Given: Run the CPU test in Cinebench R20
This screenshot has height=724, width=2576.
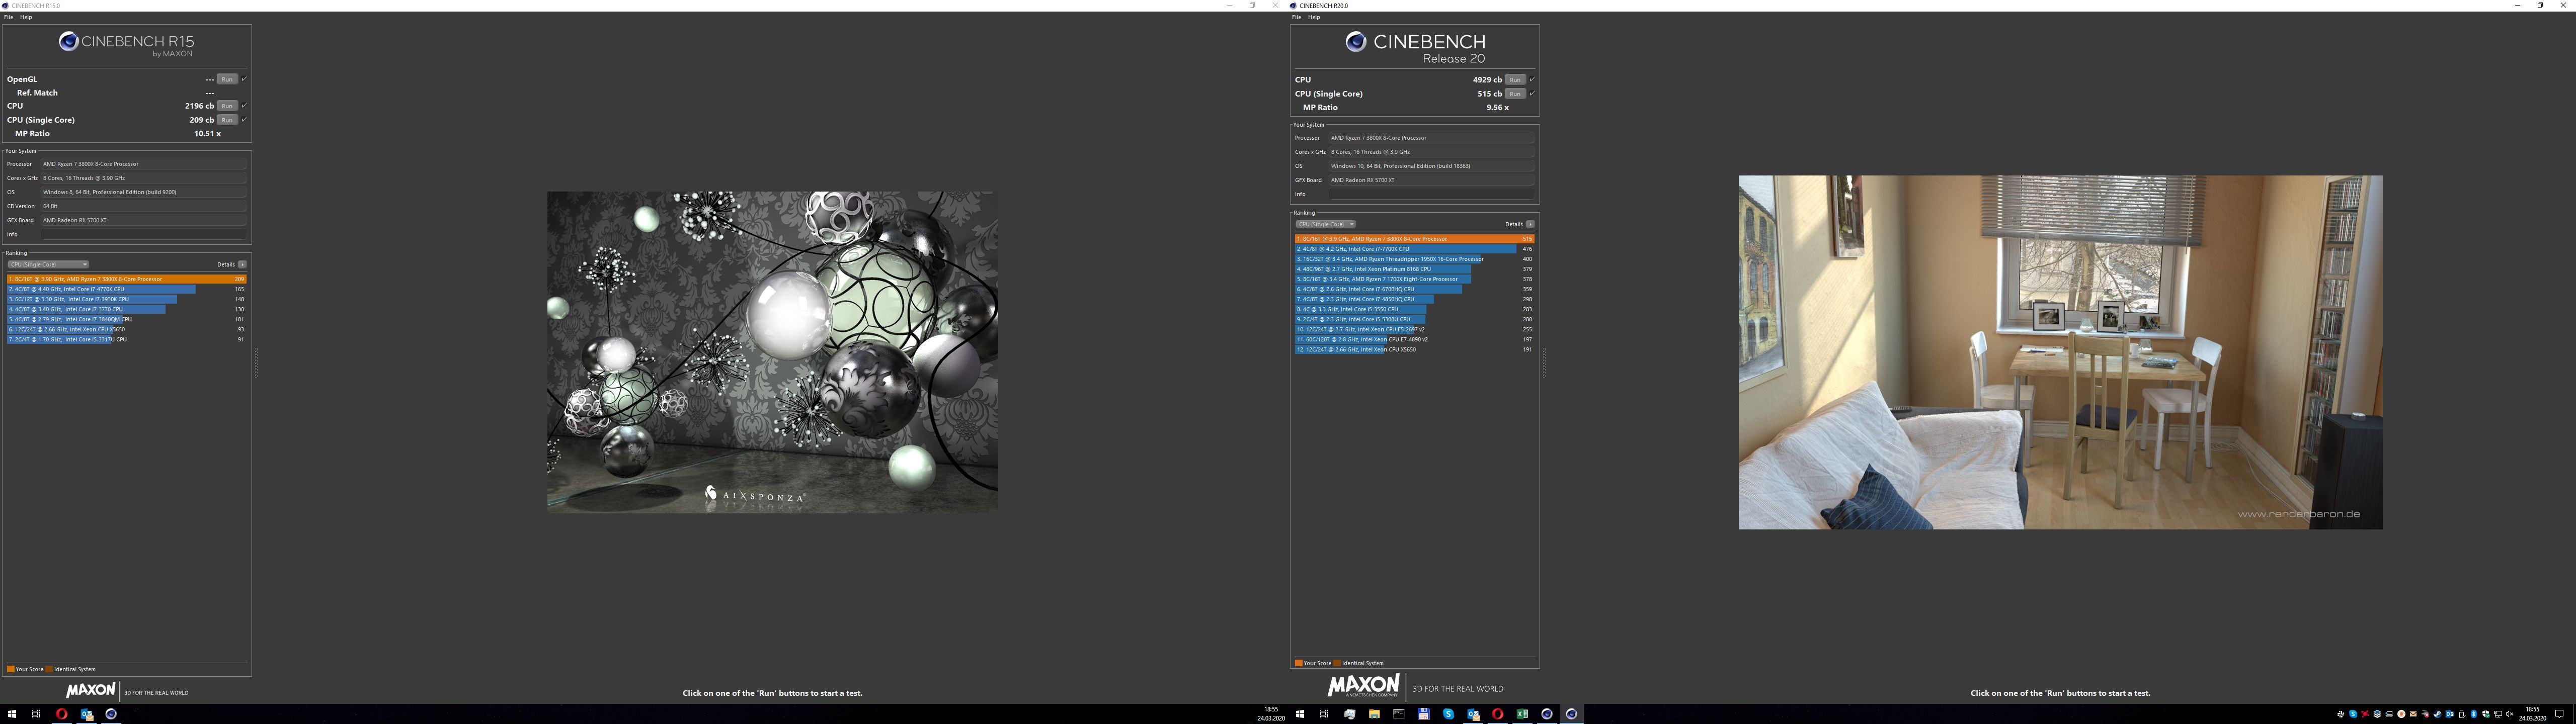Looking at the screenshot, I should 1515,80.
